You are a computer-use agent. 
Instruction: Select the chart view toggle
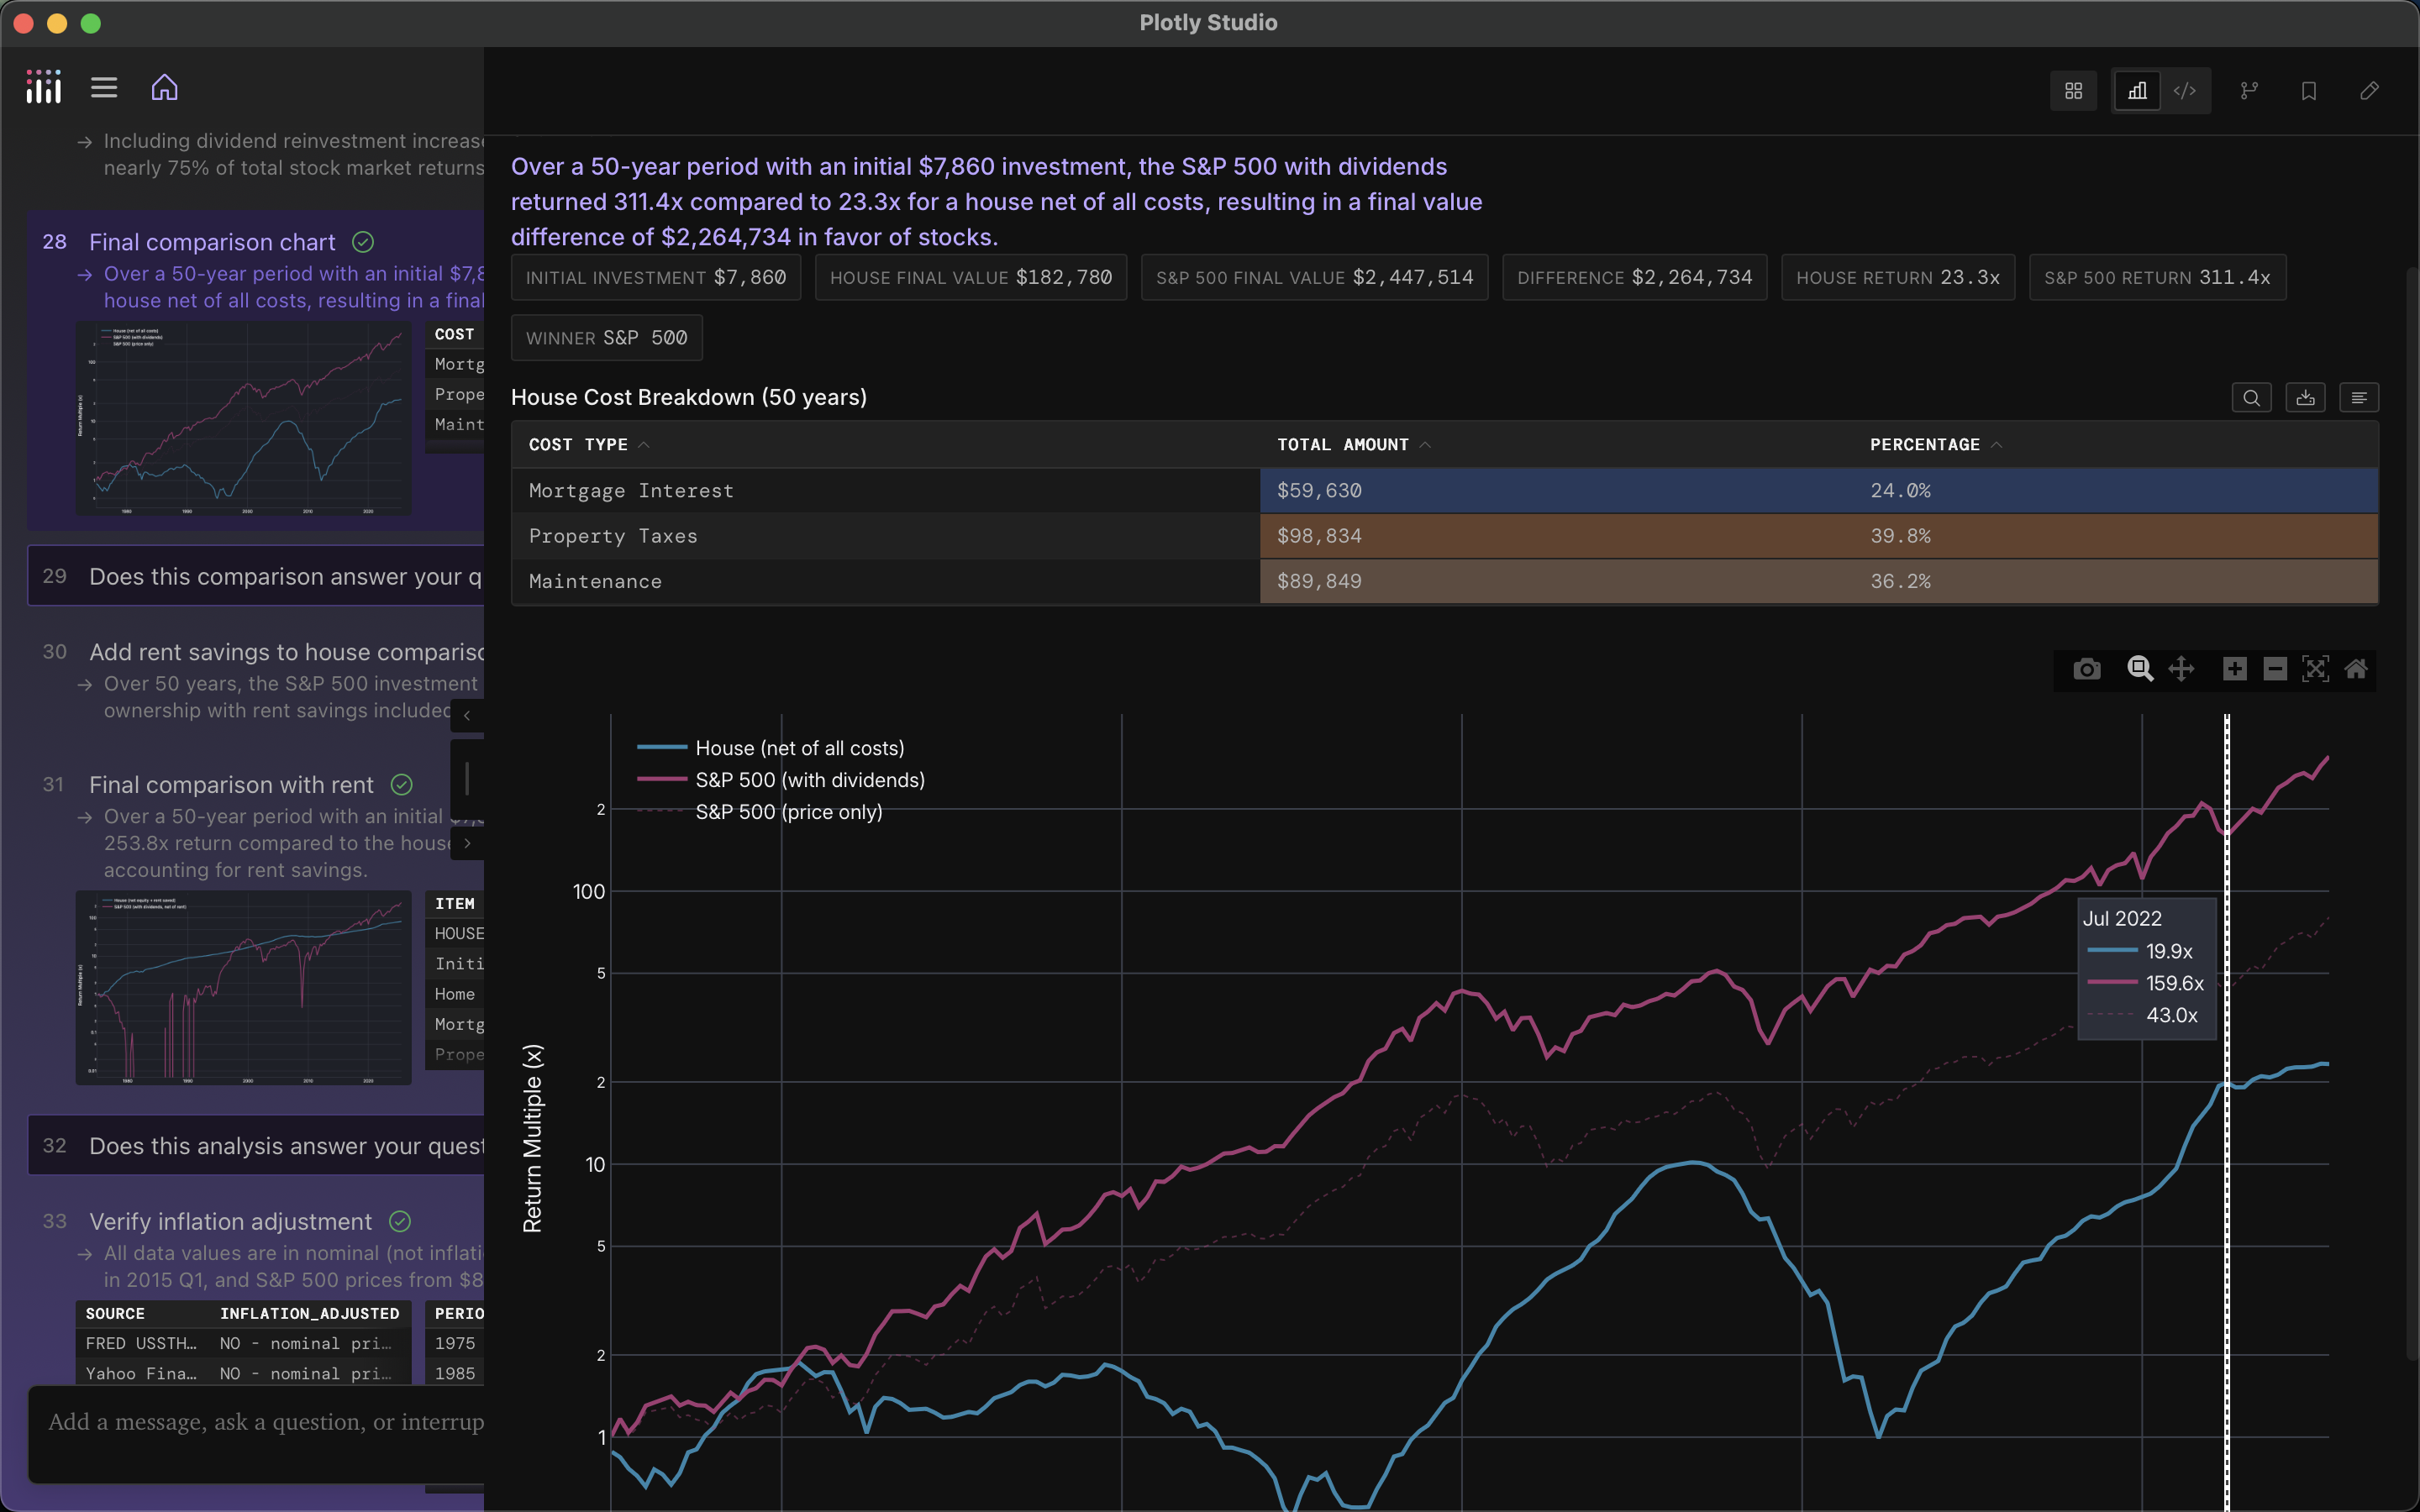point(2137,91)
